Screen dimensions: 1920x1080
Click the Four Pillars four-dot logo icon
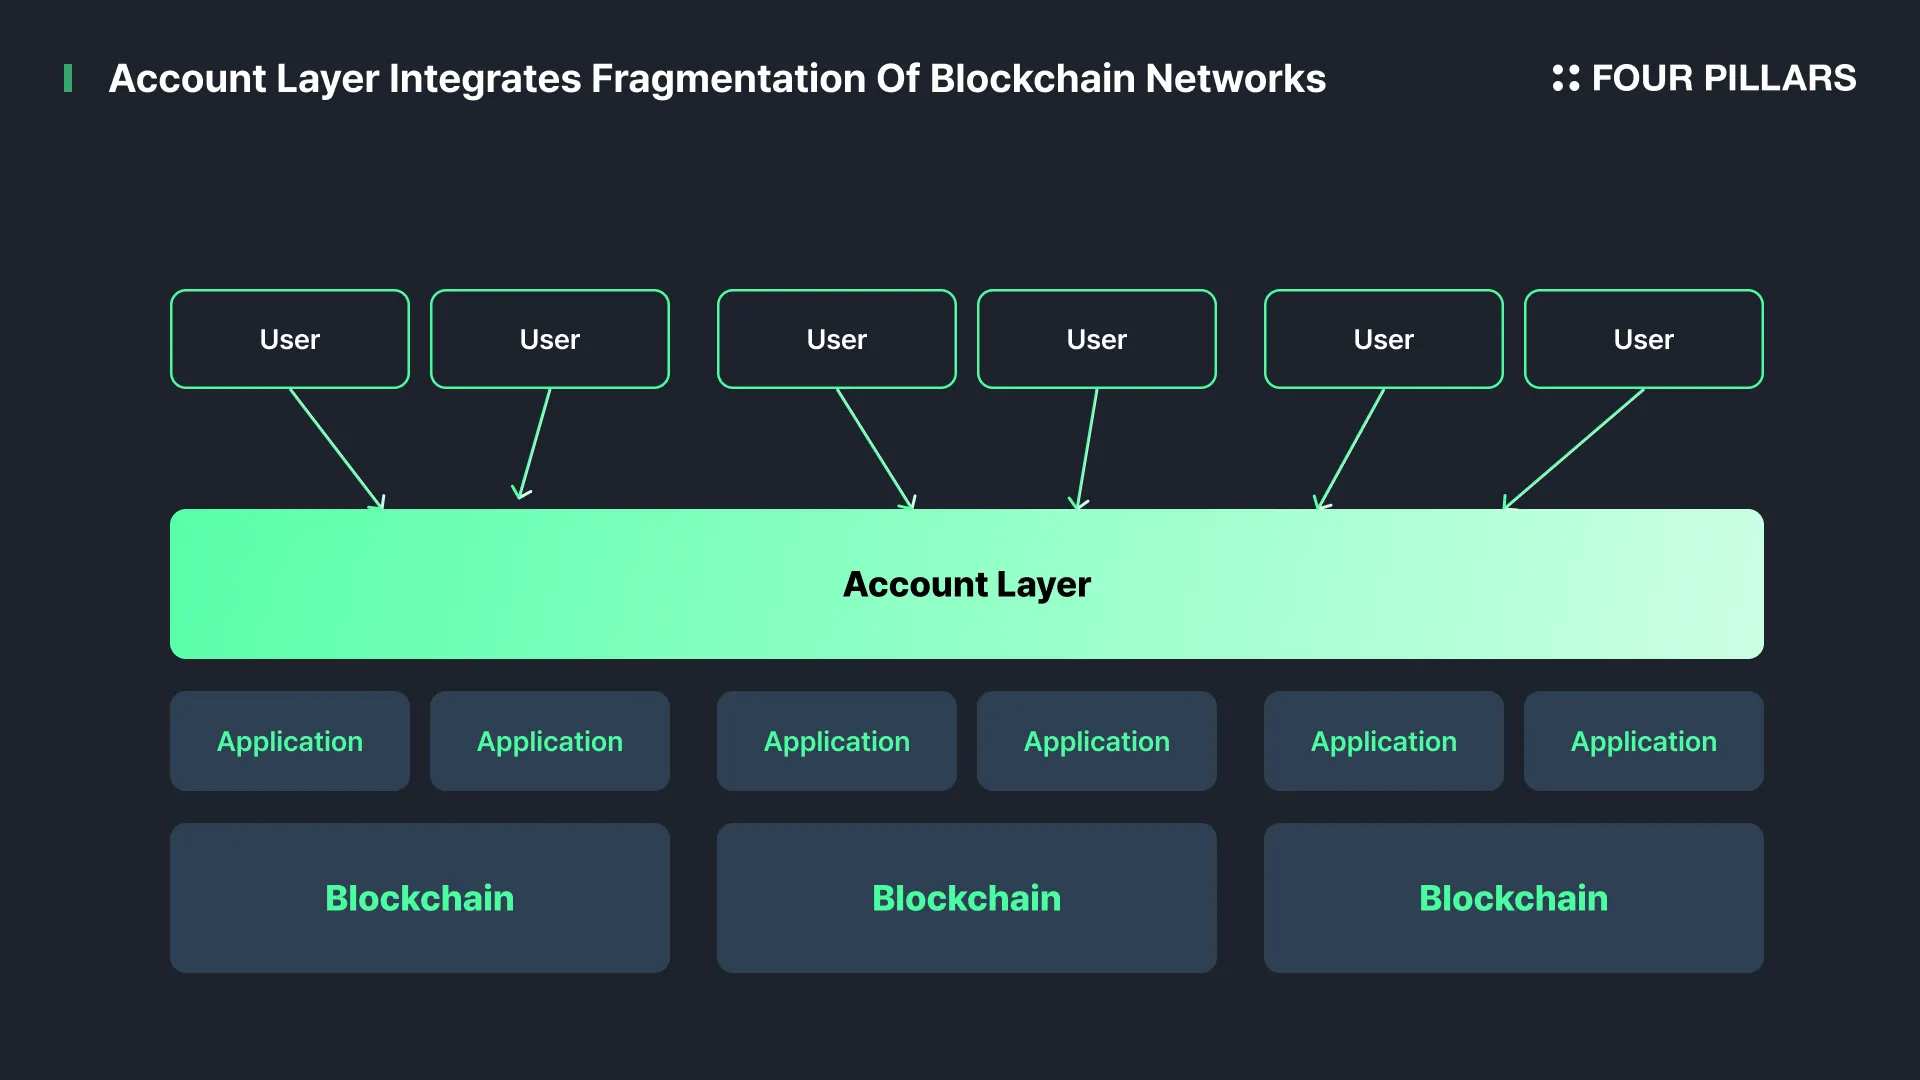pyautogui.click(x=1565, y=78)
